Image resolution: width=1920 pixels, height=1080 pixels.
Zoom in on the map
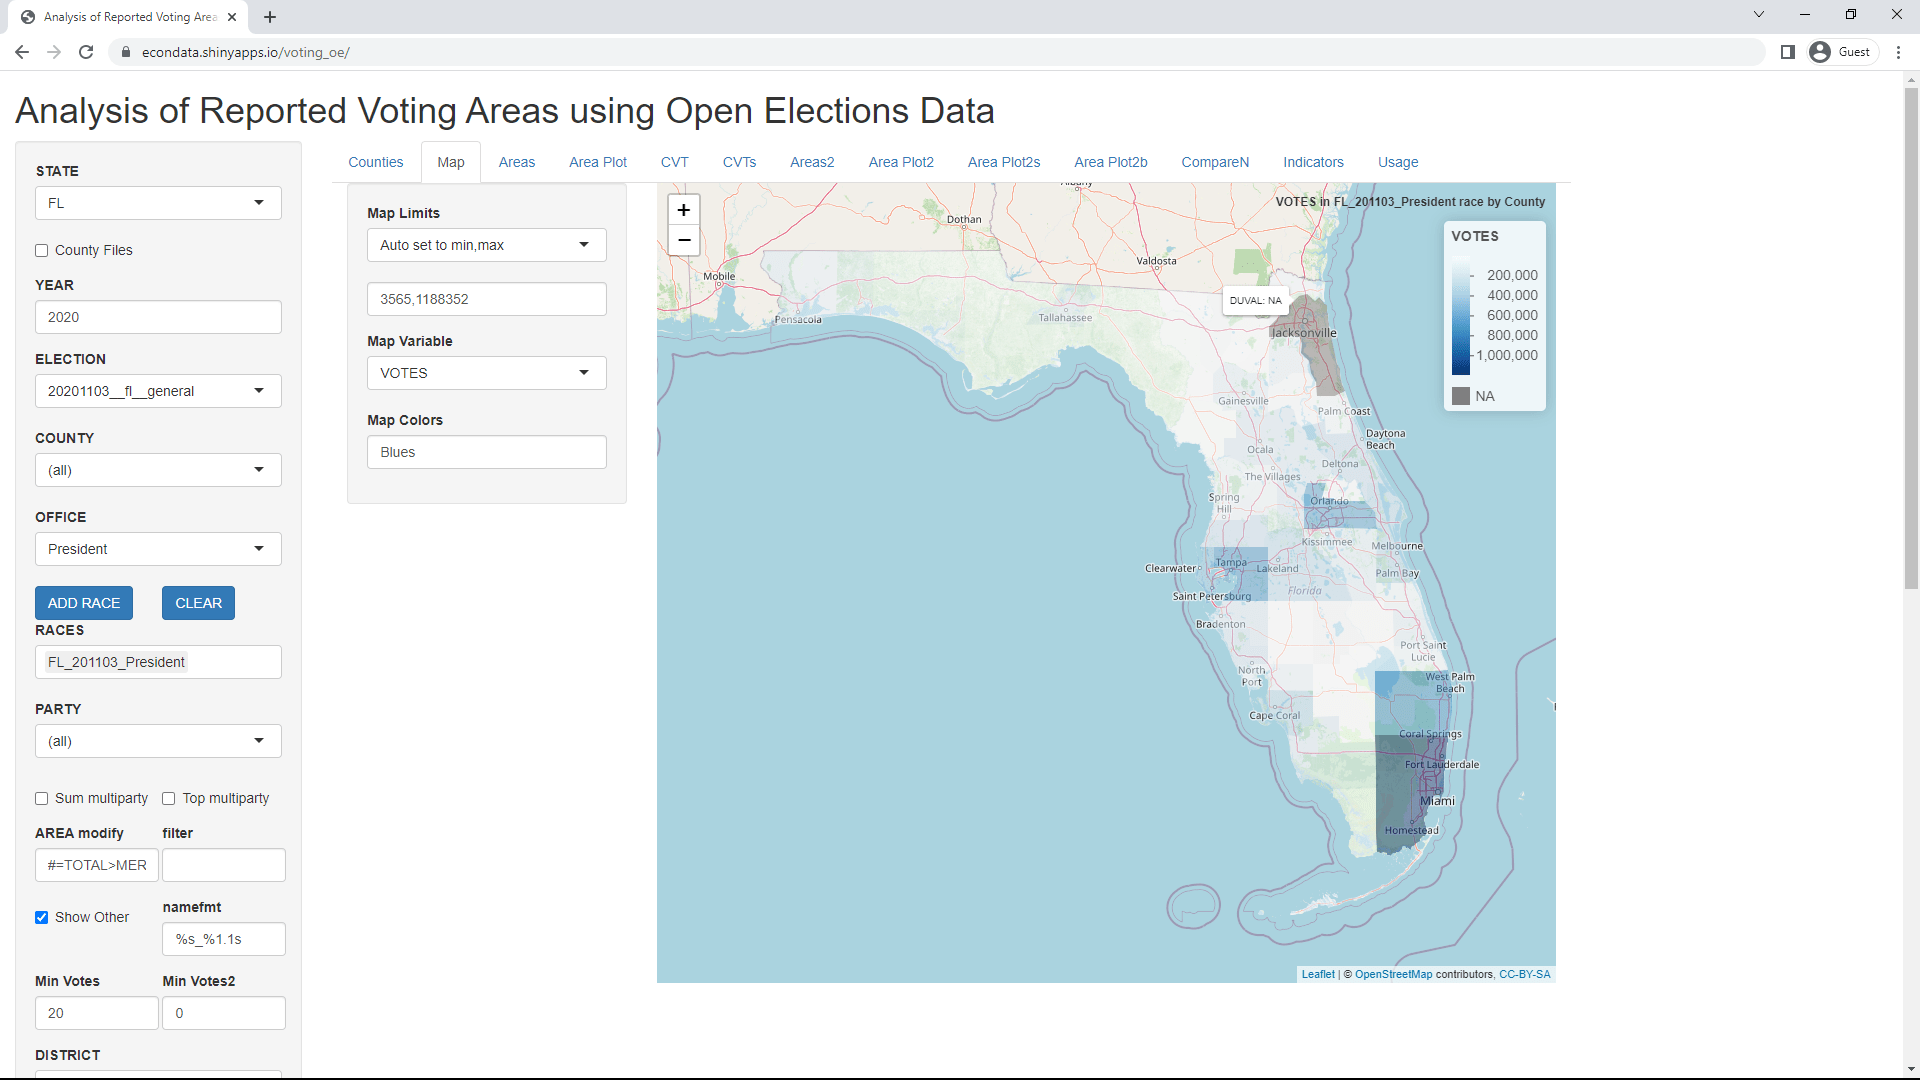pos(683,210)
